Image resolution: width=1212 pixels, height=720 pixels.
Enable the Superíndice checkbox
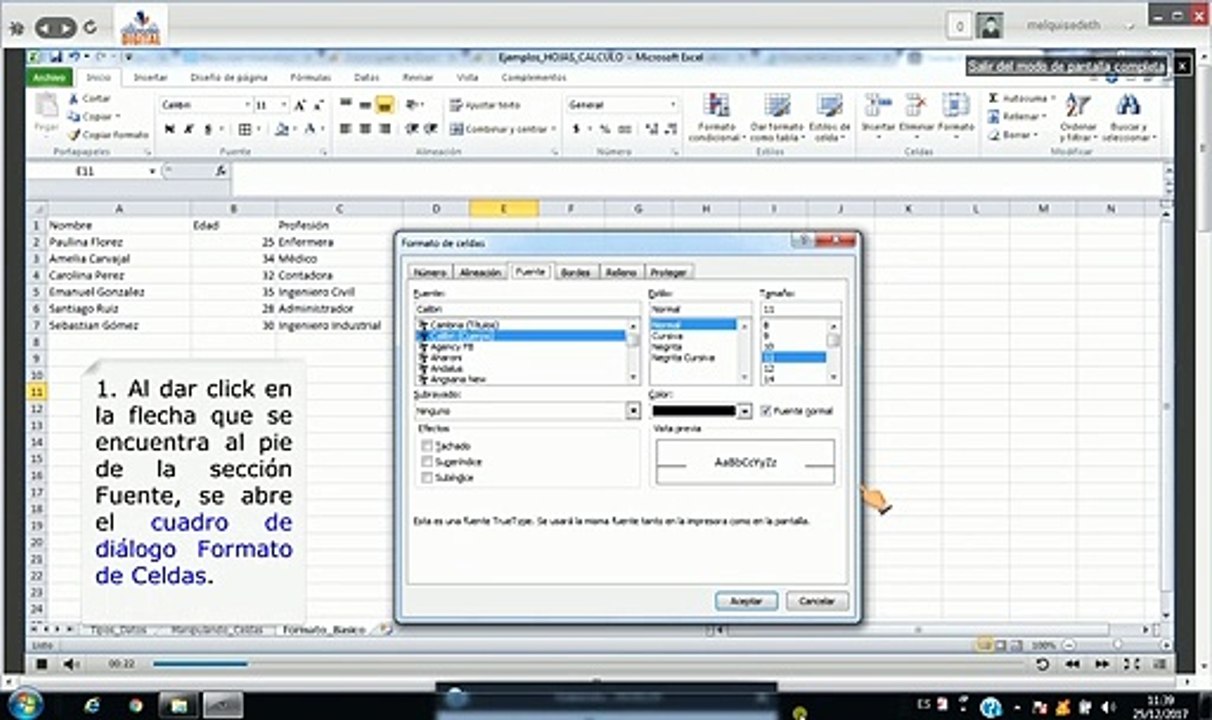pos(427,462)
